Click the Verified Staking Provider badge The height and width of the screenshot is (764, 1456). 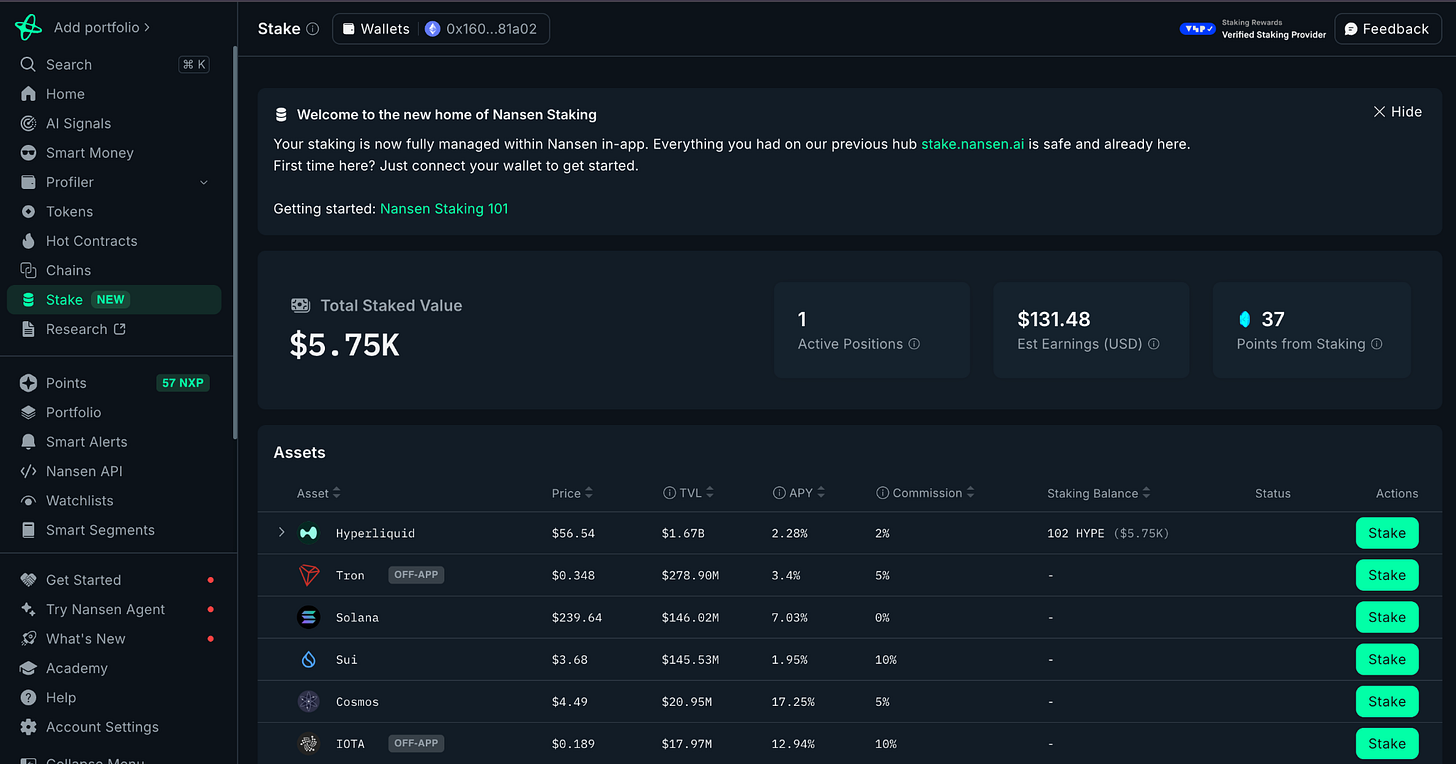tap(1253, 29)
